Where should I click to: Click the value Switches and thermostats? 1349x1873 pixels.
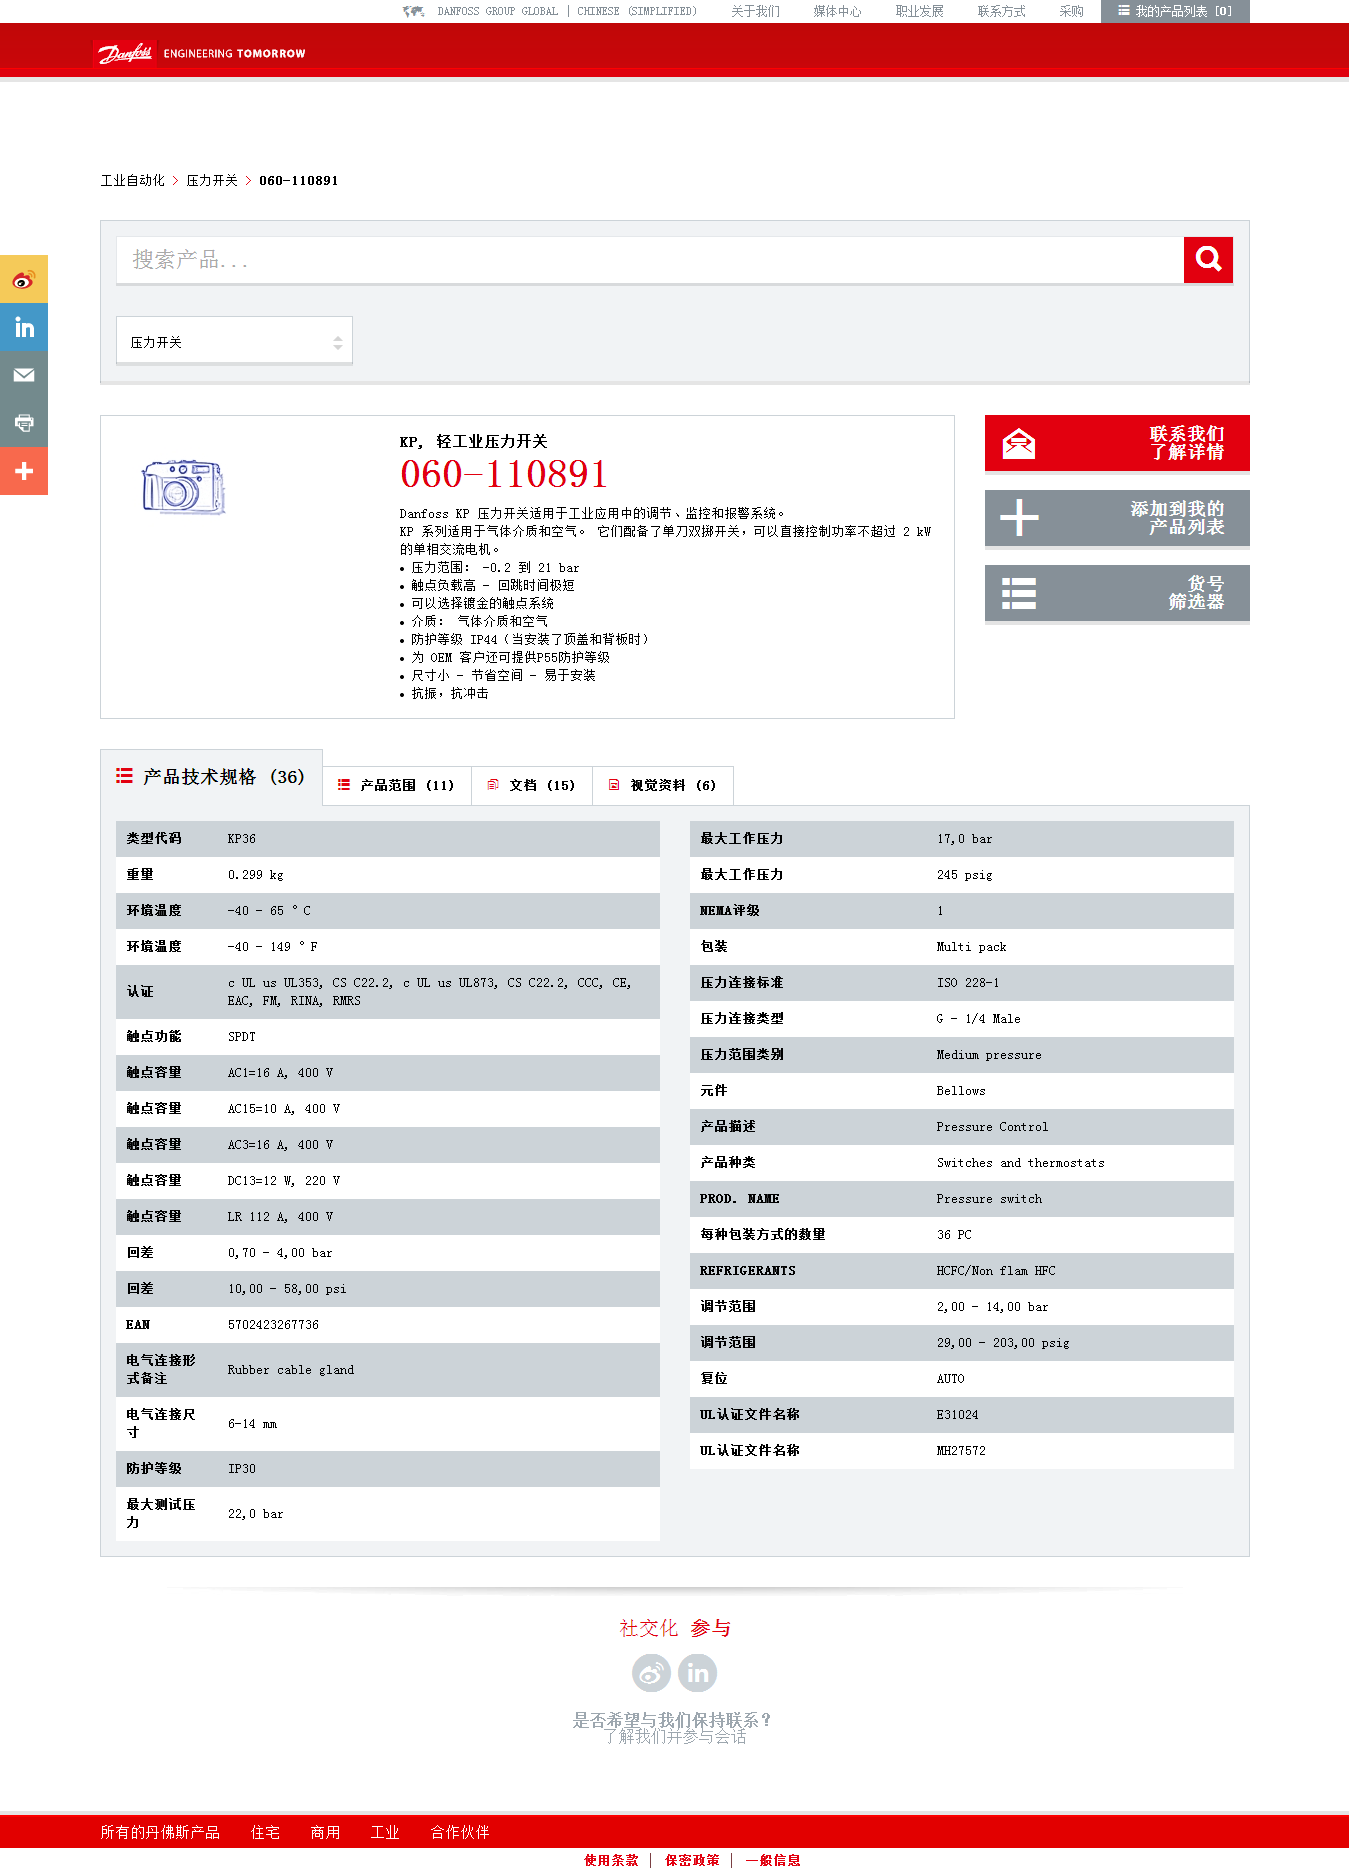pos(1020,1163)
